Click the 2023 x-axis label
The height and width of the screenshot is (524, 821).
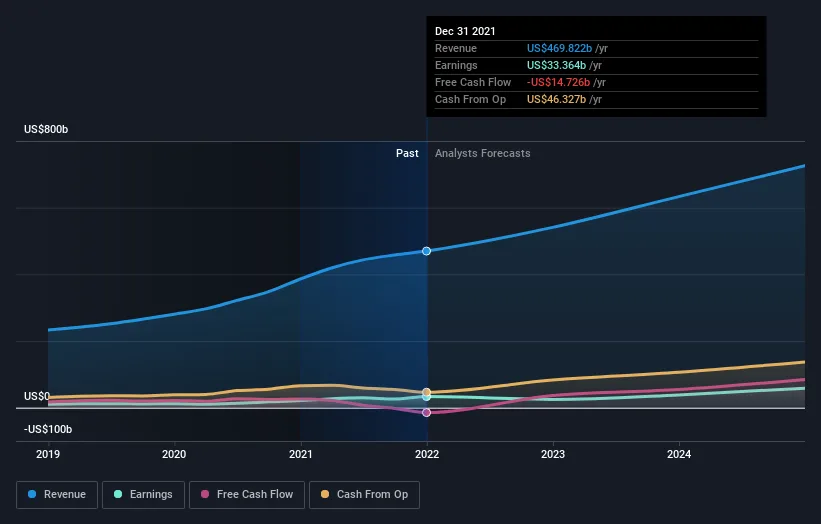(x=553, y=454)
